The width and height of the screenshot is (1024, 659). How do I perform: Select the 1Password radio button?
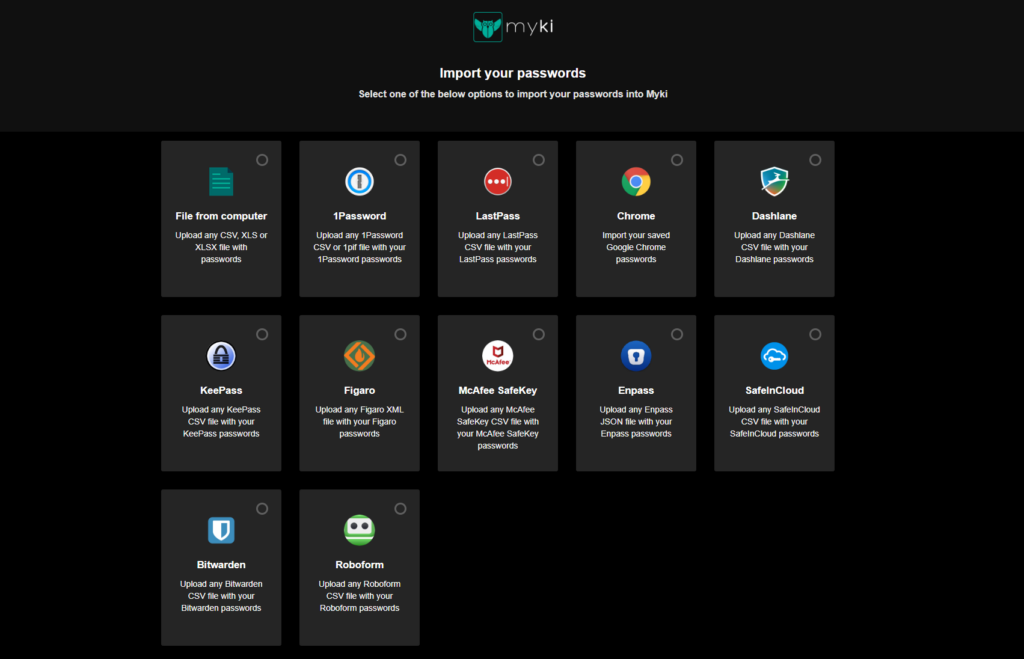point(400,160)
